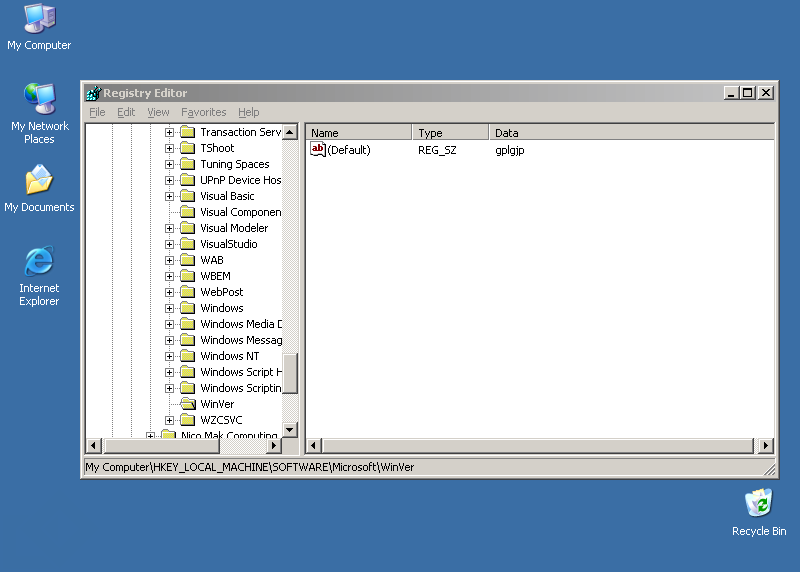Expand the Tuning Spaces key
The height and width of the screenshot is (572, 800).
(x=169, y=164)
